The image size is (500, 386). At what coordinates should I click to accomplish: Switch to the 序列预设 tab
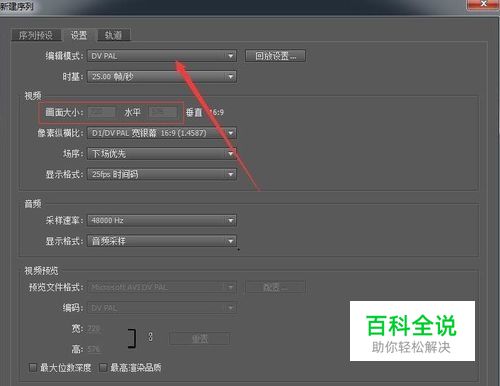[x=36, y=35]
